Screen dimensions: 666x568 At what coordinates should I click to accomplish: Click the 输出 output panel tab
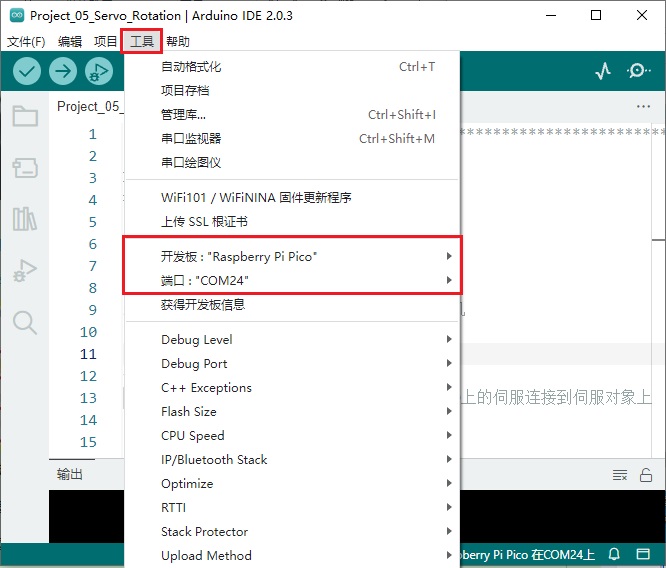[70, 474]
